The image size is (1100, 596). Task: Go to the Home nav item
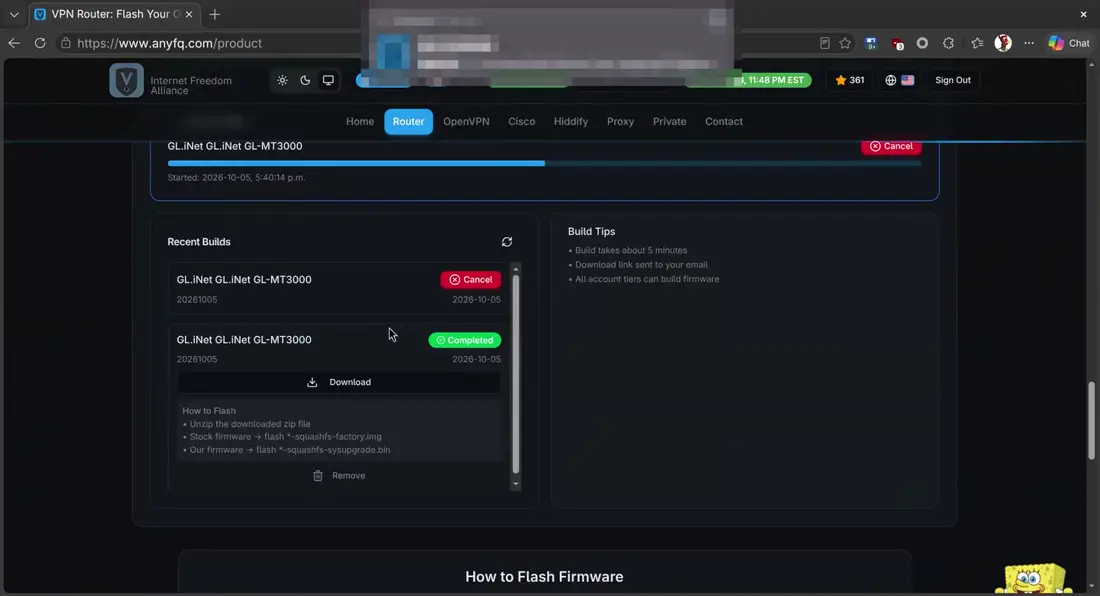(360, 121)
